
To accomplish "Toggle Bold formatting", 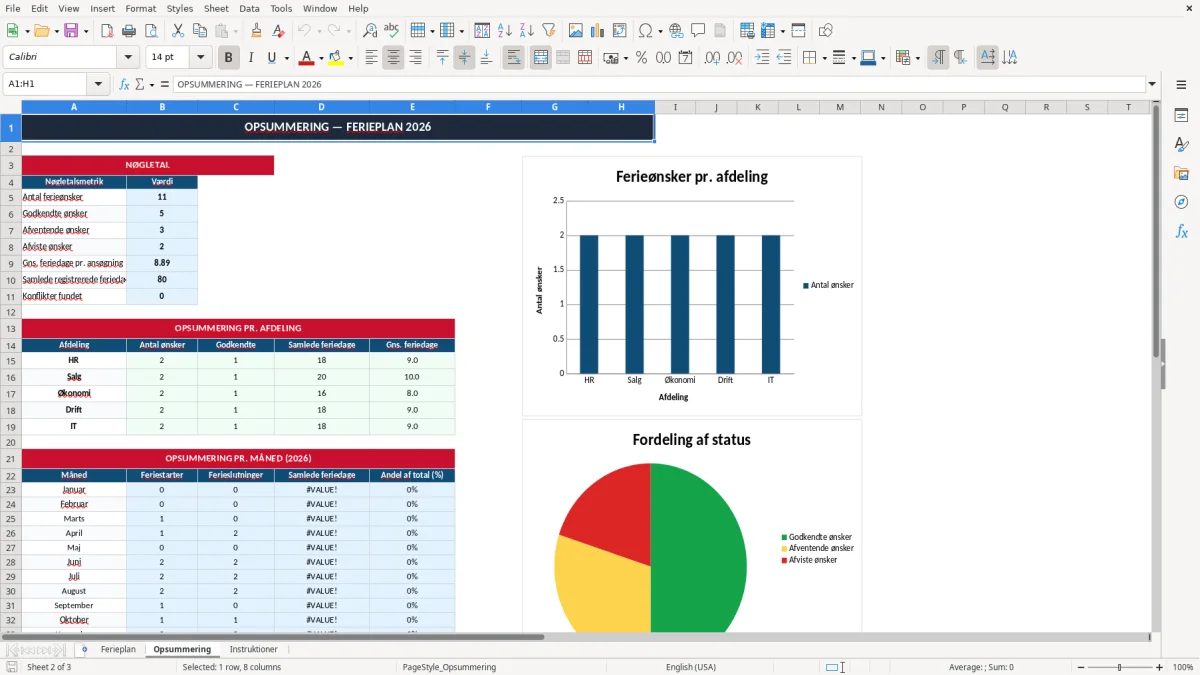I will click(229, 58).
